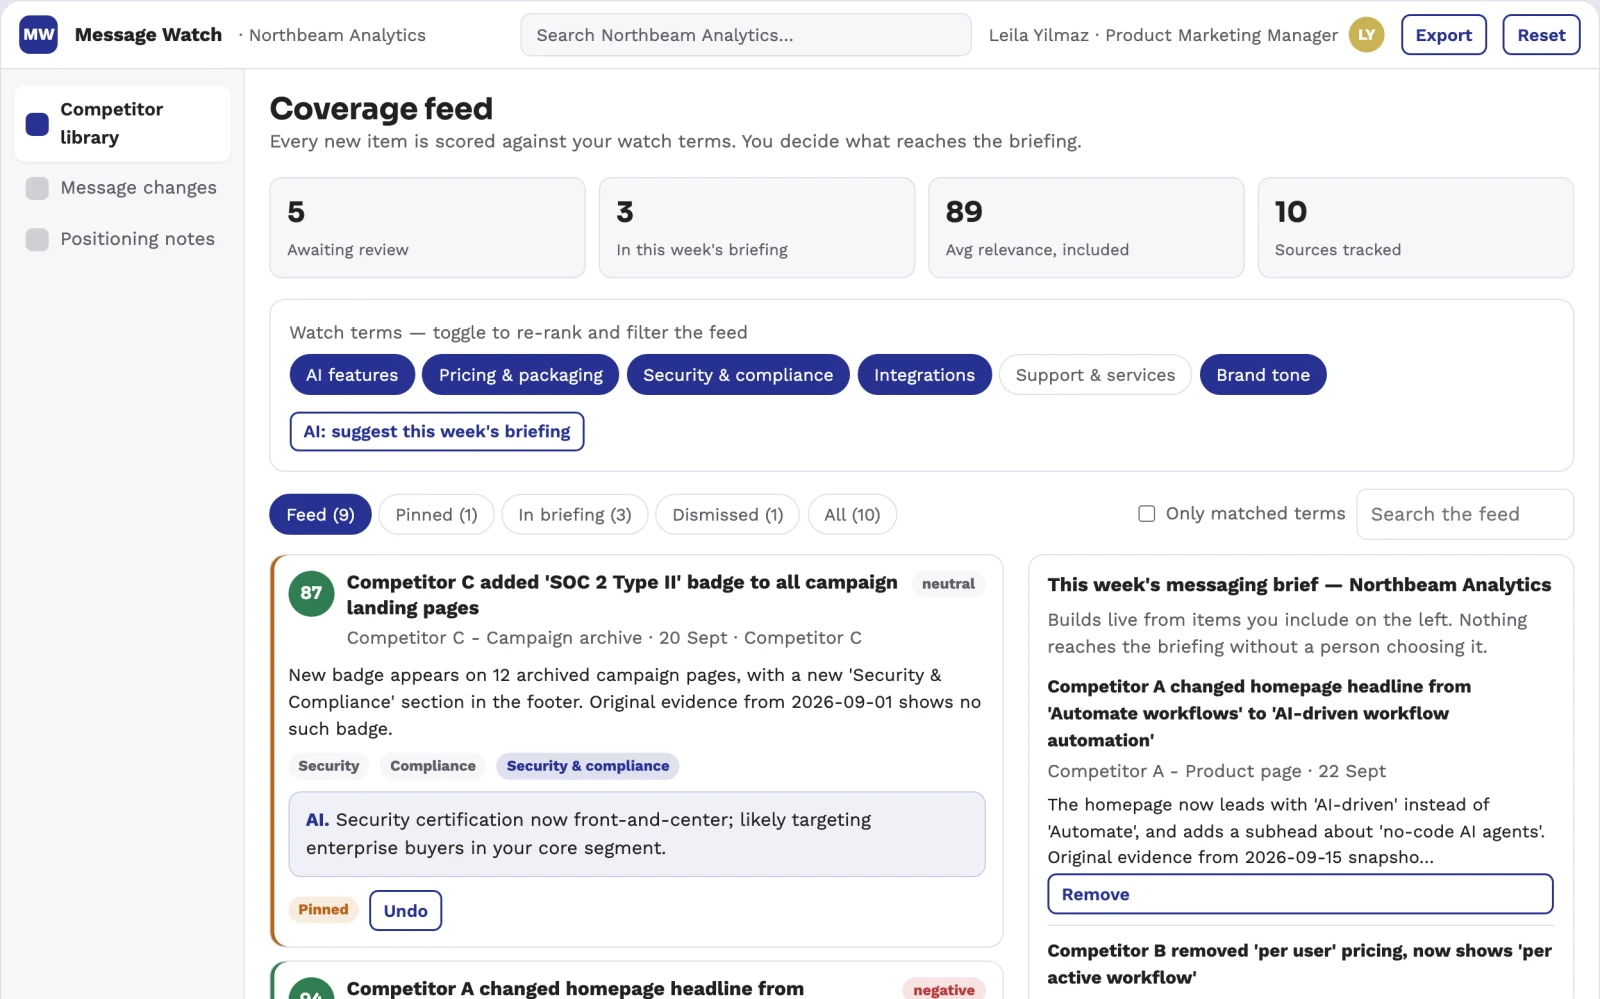Click the In this week's briefing stat card

click(x=757, y=228)
